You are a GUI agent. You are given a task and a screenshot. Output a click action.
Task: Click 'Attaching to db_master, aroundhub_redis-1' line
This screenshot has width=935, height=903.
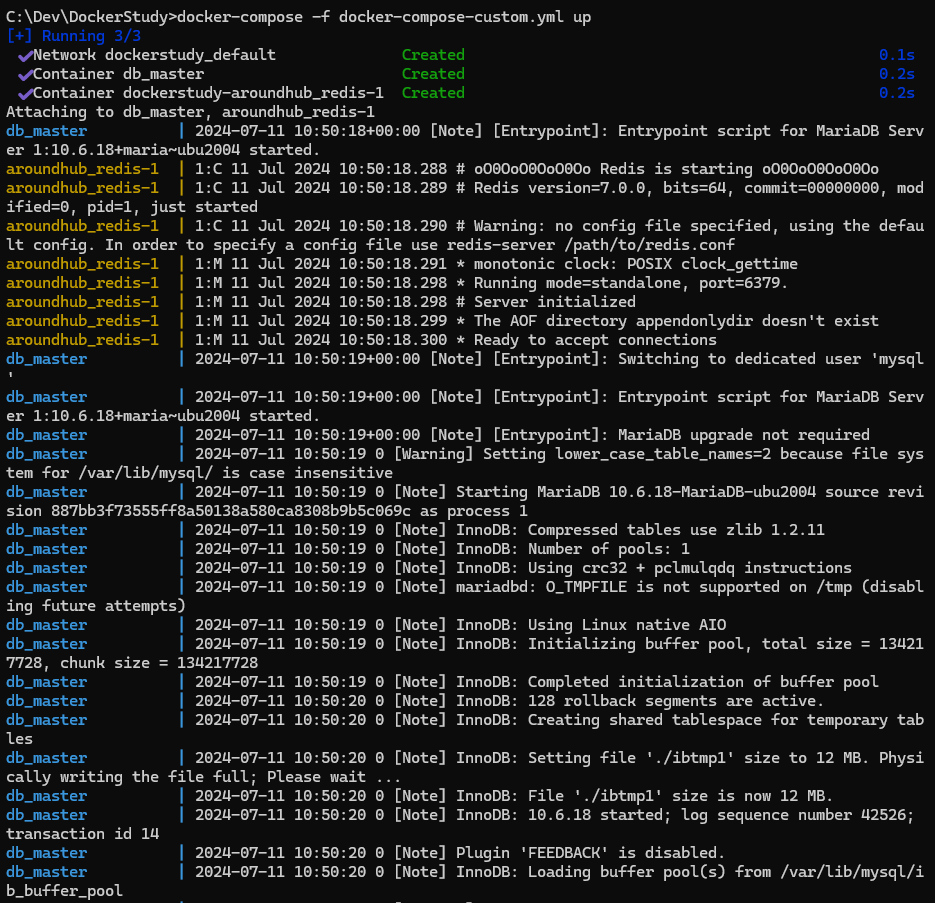point(190,112)
